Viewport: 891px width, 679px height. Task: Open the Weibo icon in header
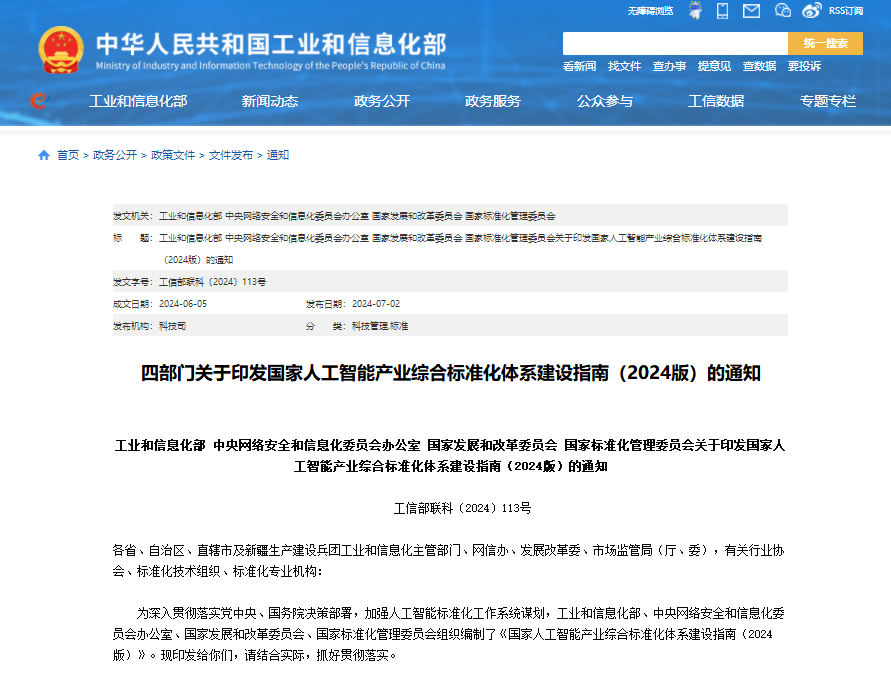click(x=811, y=10)
